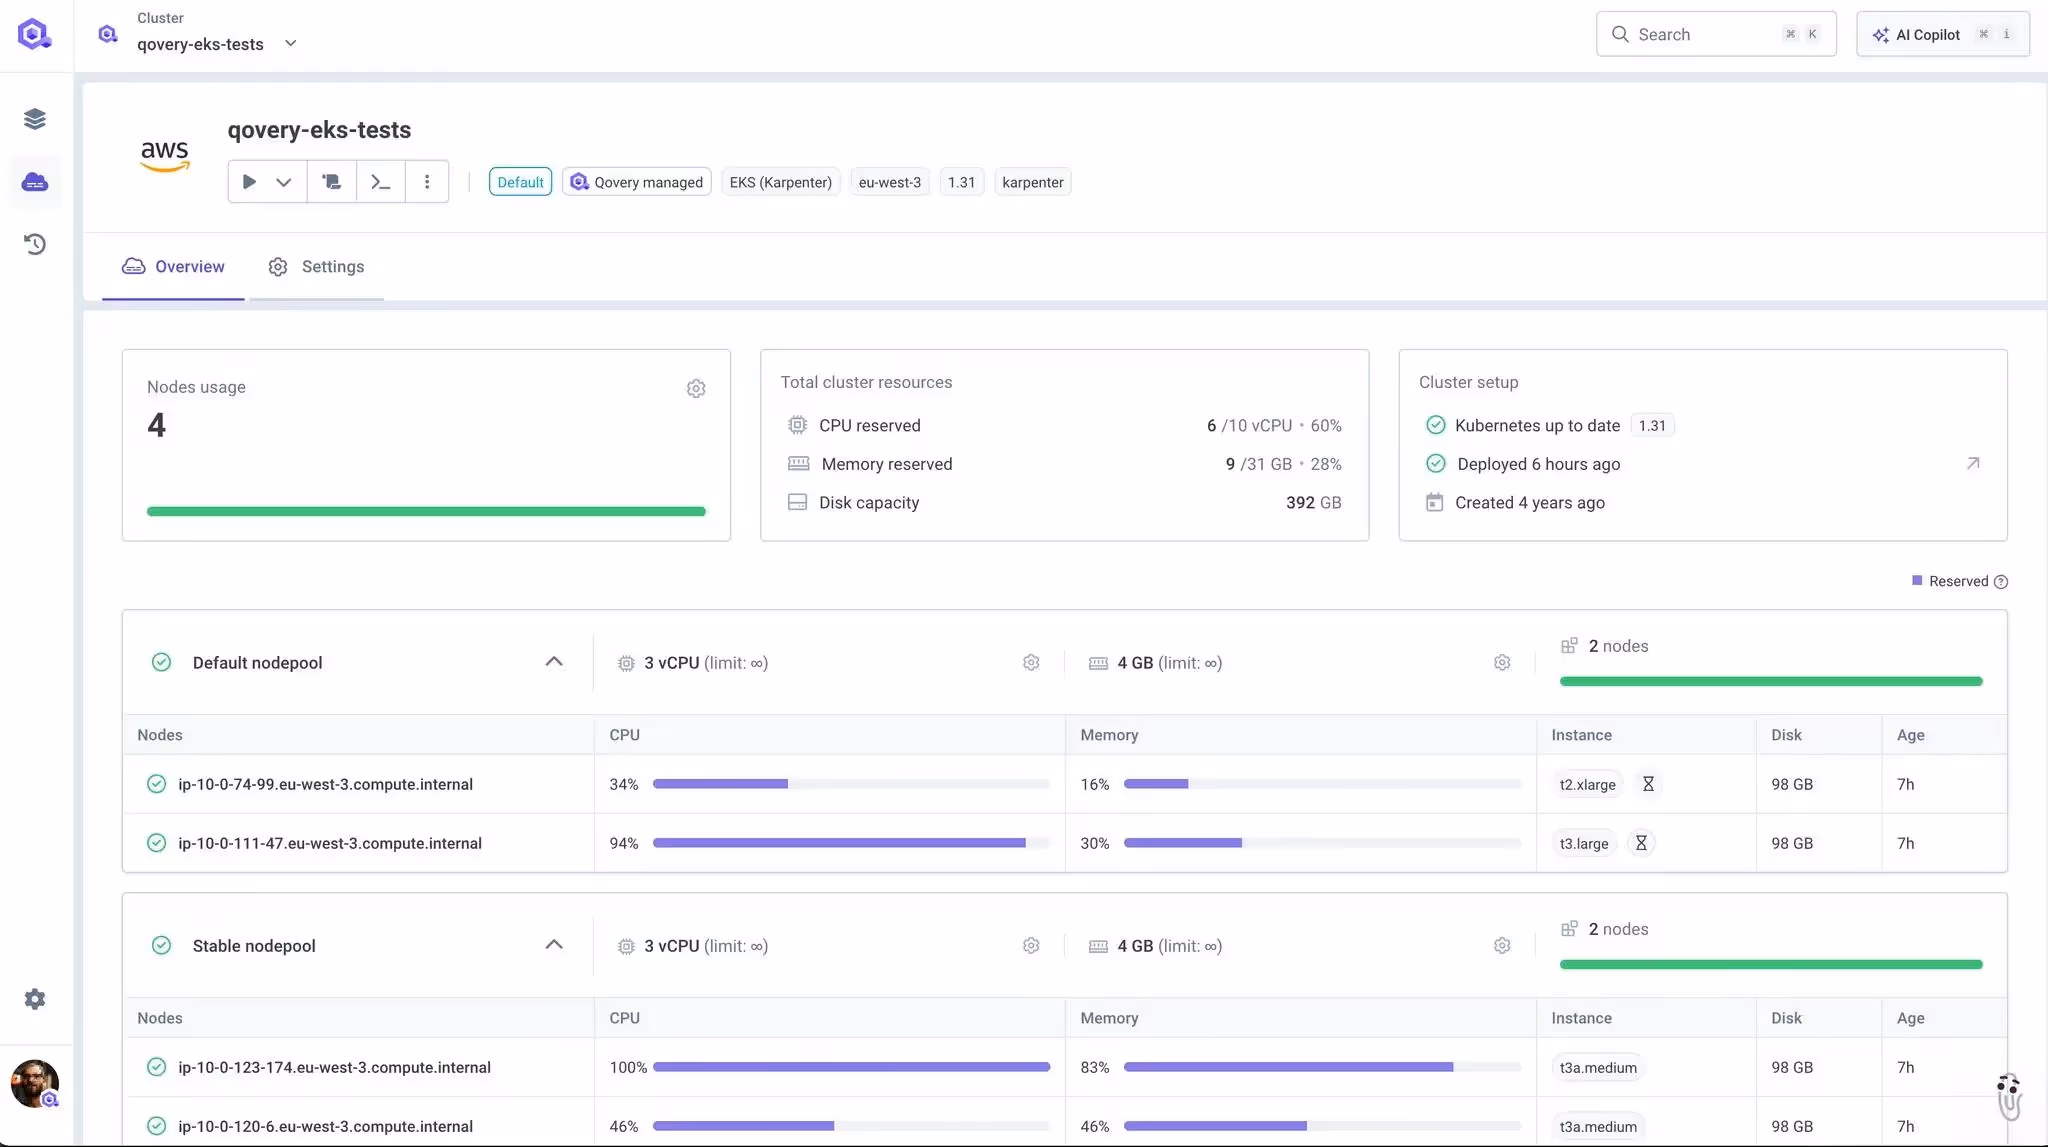Open a shell using the terminal icon
2048x1147 pixels.
point(380,181)
